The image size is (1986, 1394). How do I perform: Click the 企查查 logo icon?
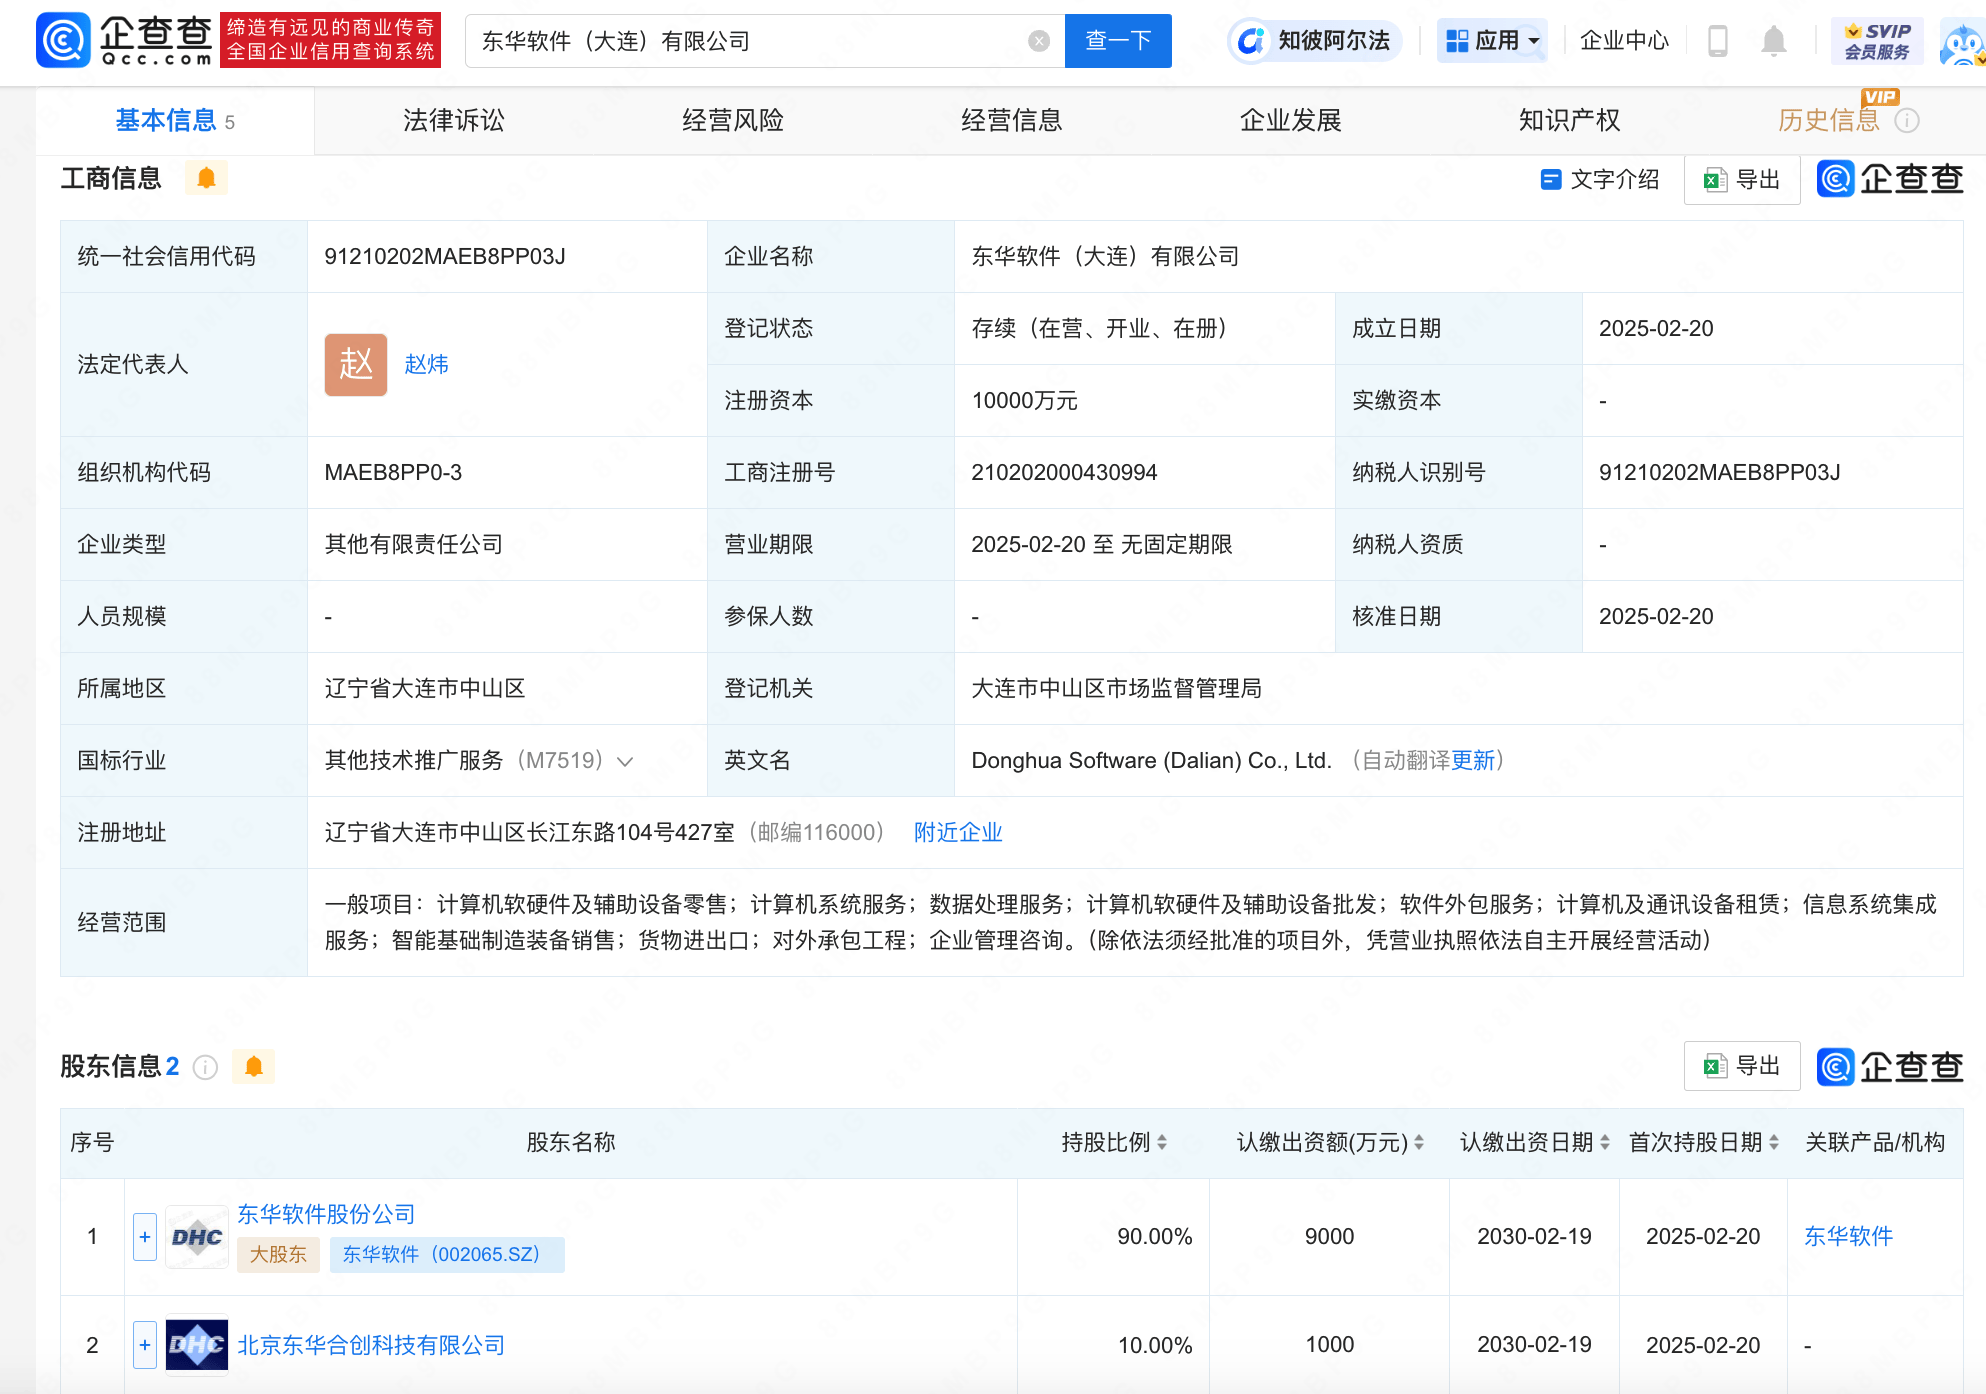click(x=62, y=41)
